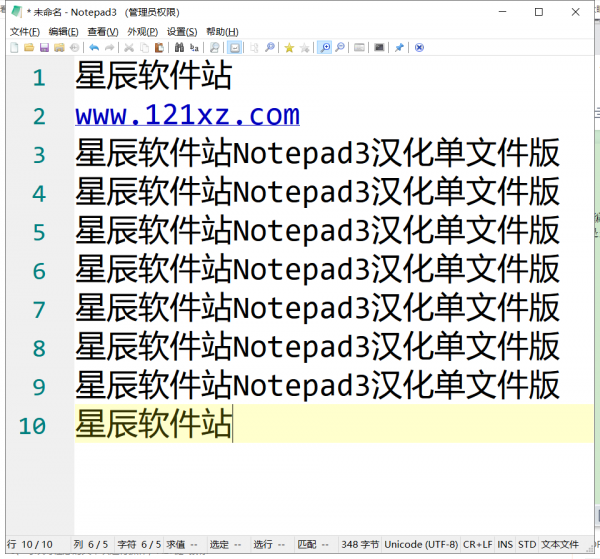Click the page magnifier icon after Replace

(214, 47)
